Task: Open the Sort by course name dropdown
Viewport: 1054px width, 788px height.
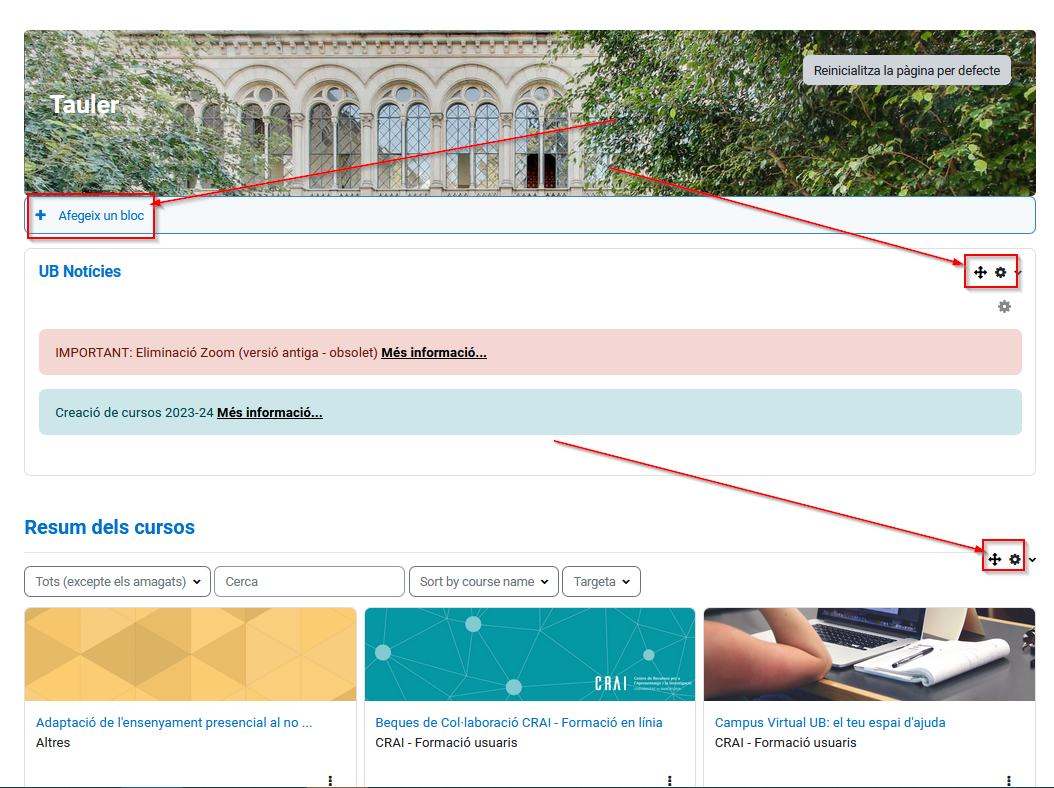Action: (484, 581)
